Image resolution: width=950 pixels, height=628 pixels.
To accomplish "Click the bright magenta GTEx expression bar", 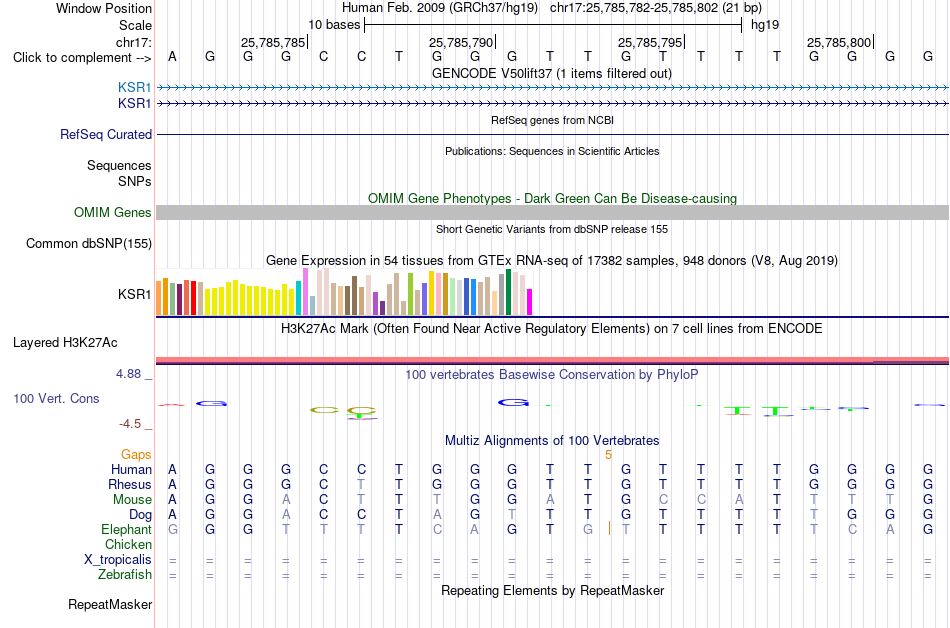I will click(530, 302).
